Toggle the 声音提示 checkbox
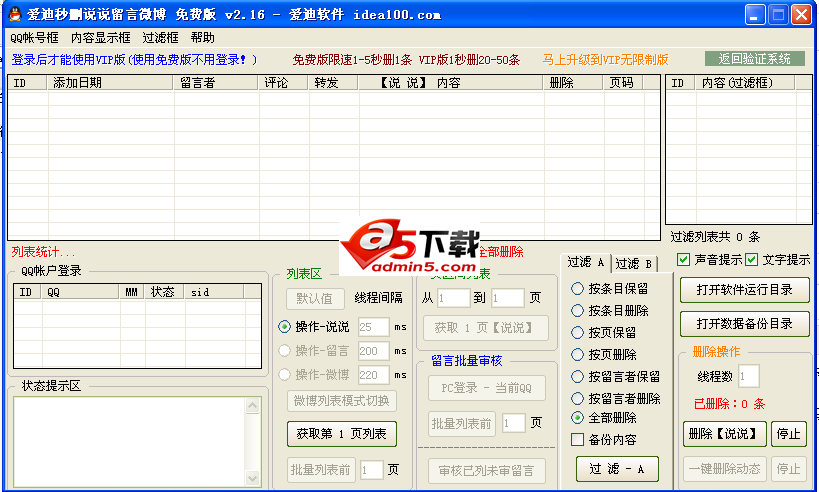Viewport: 819px width, 492px height. click(x=683, y=260)
